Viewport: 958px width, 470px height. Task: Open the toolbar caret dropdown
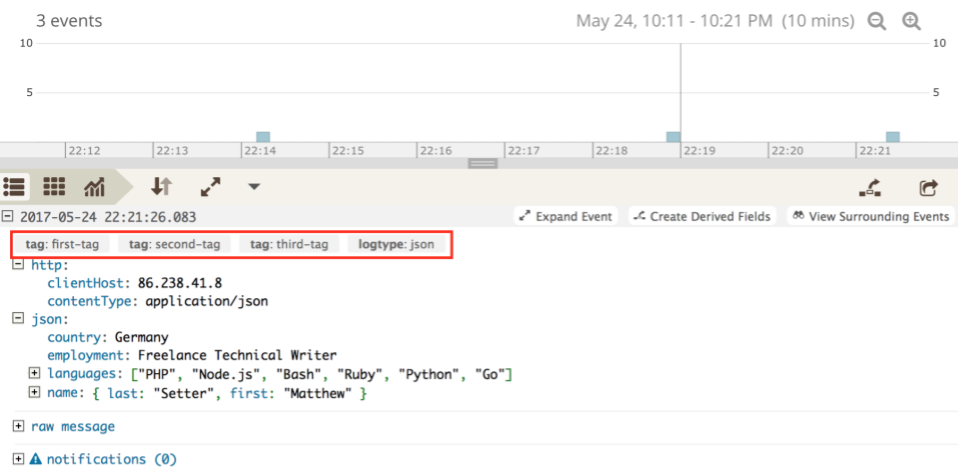point(254,187)
